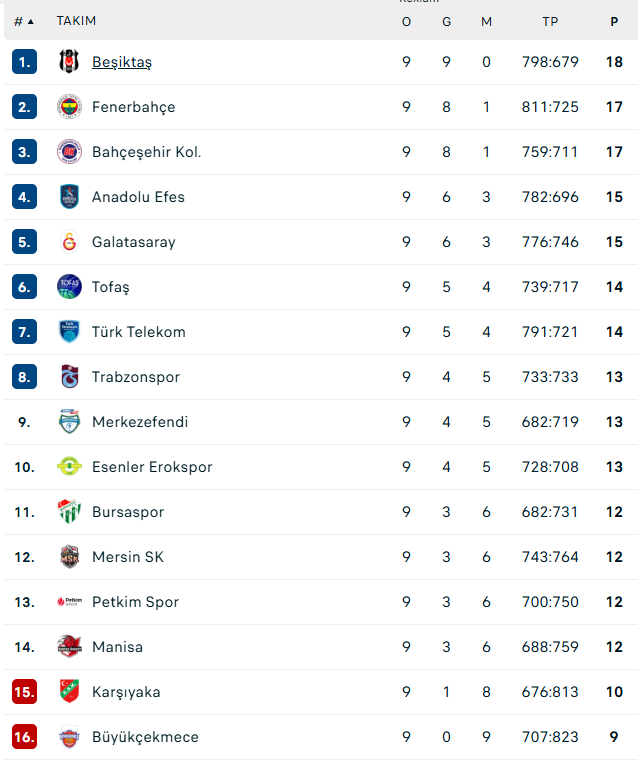Click the red rank 16 badge
The height and width of the screenshot is (760, 638).
click(x=24, y=737)
